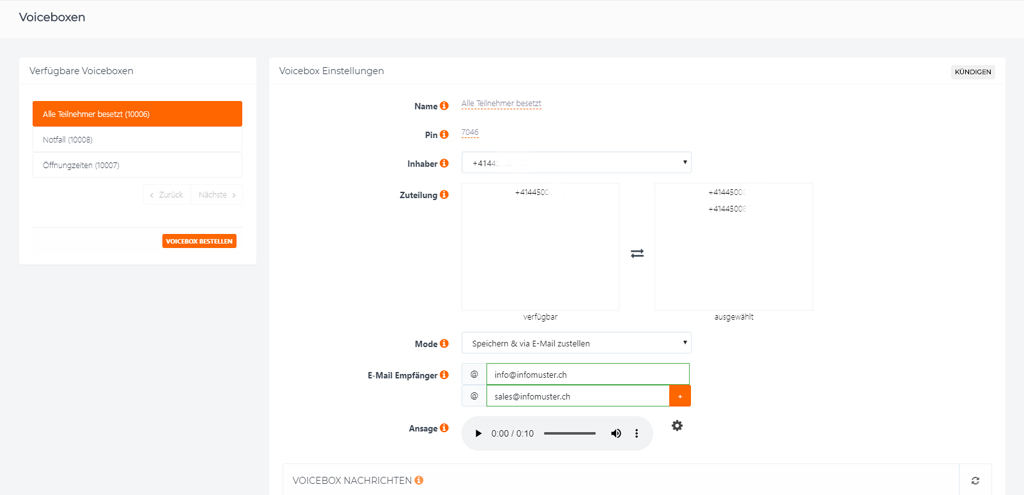1024x495 pixels.
Task: Click the Voicebox Bestellen button
Action: (199, 241)
